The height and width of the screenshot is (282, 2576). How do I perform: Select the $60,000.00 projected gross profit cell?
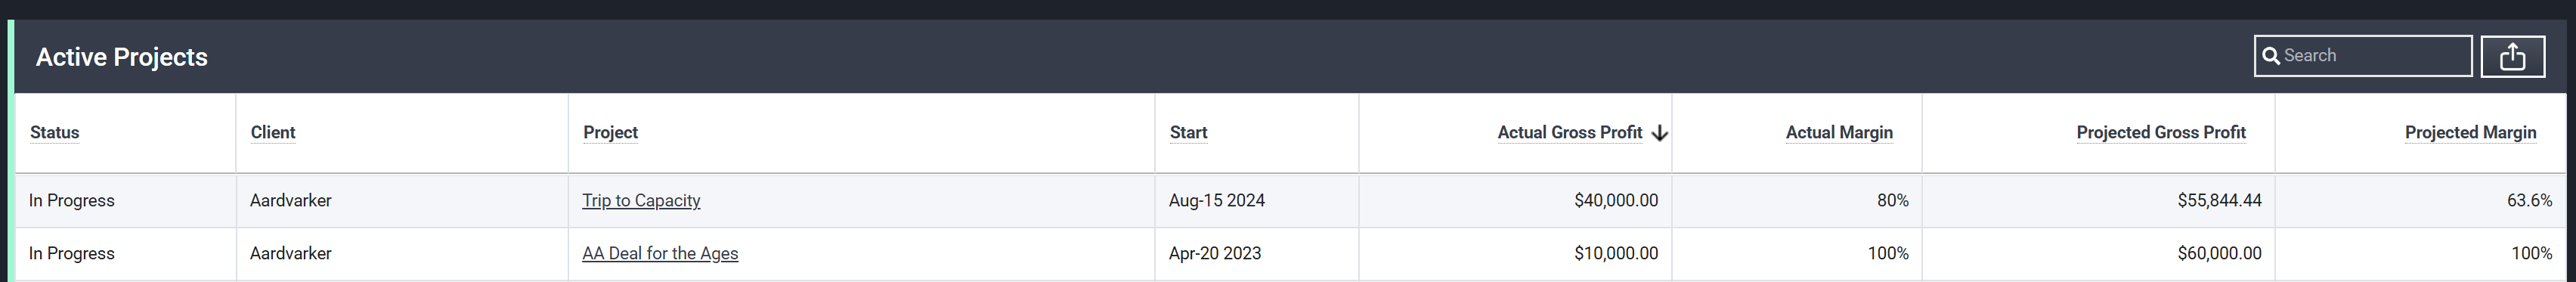point(2098,253)
